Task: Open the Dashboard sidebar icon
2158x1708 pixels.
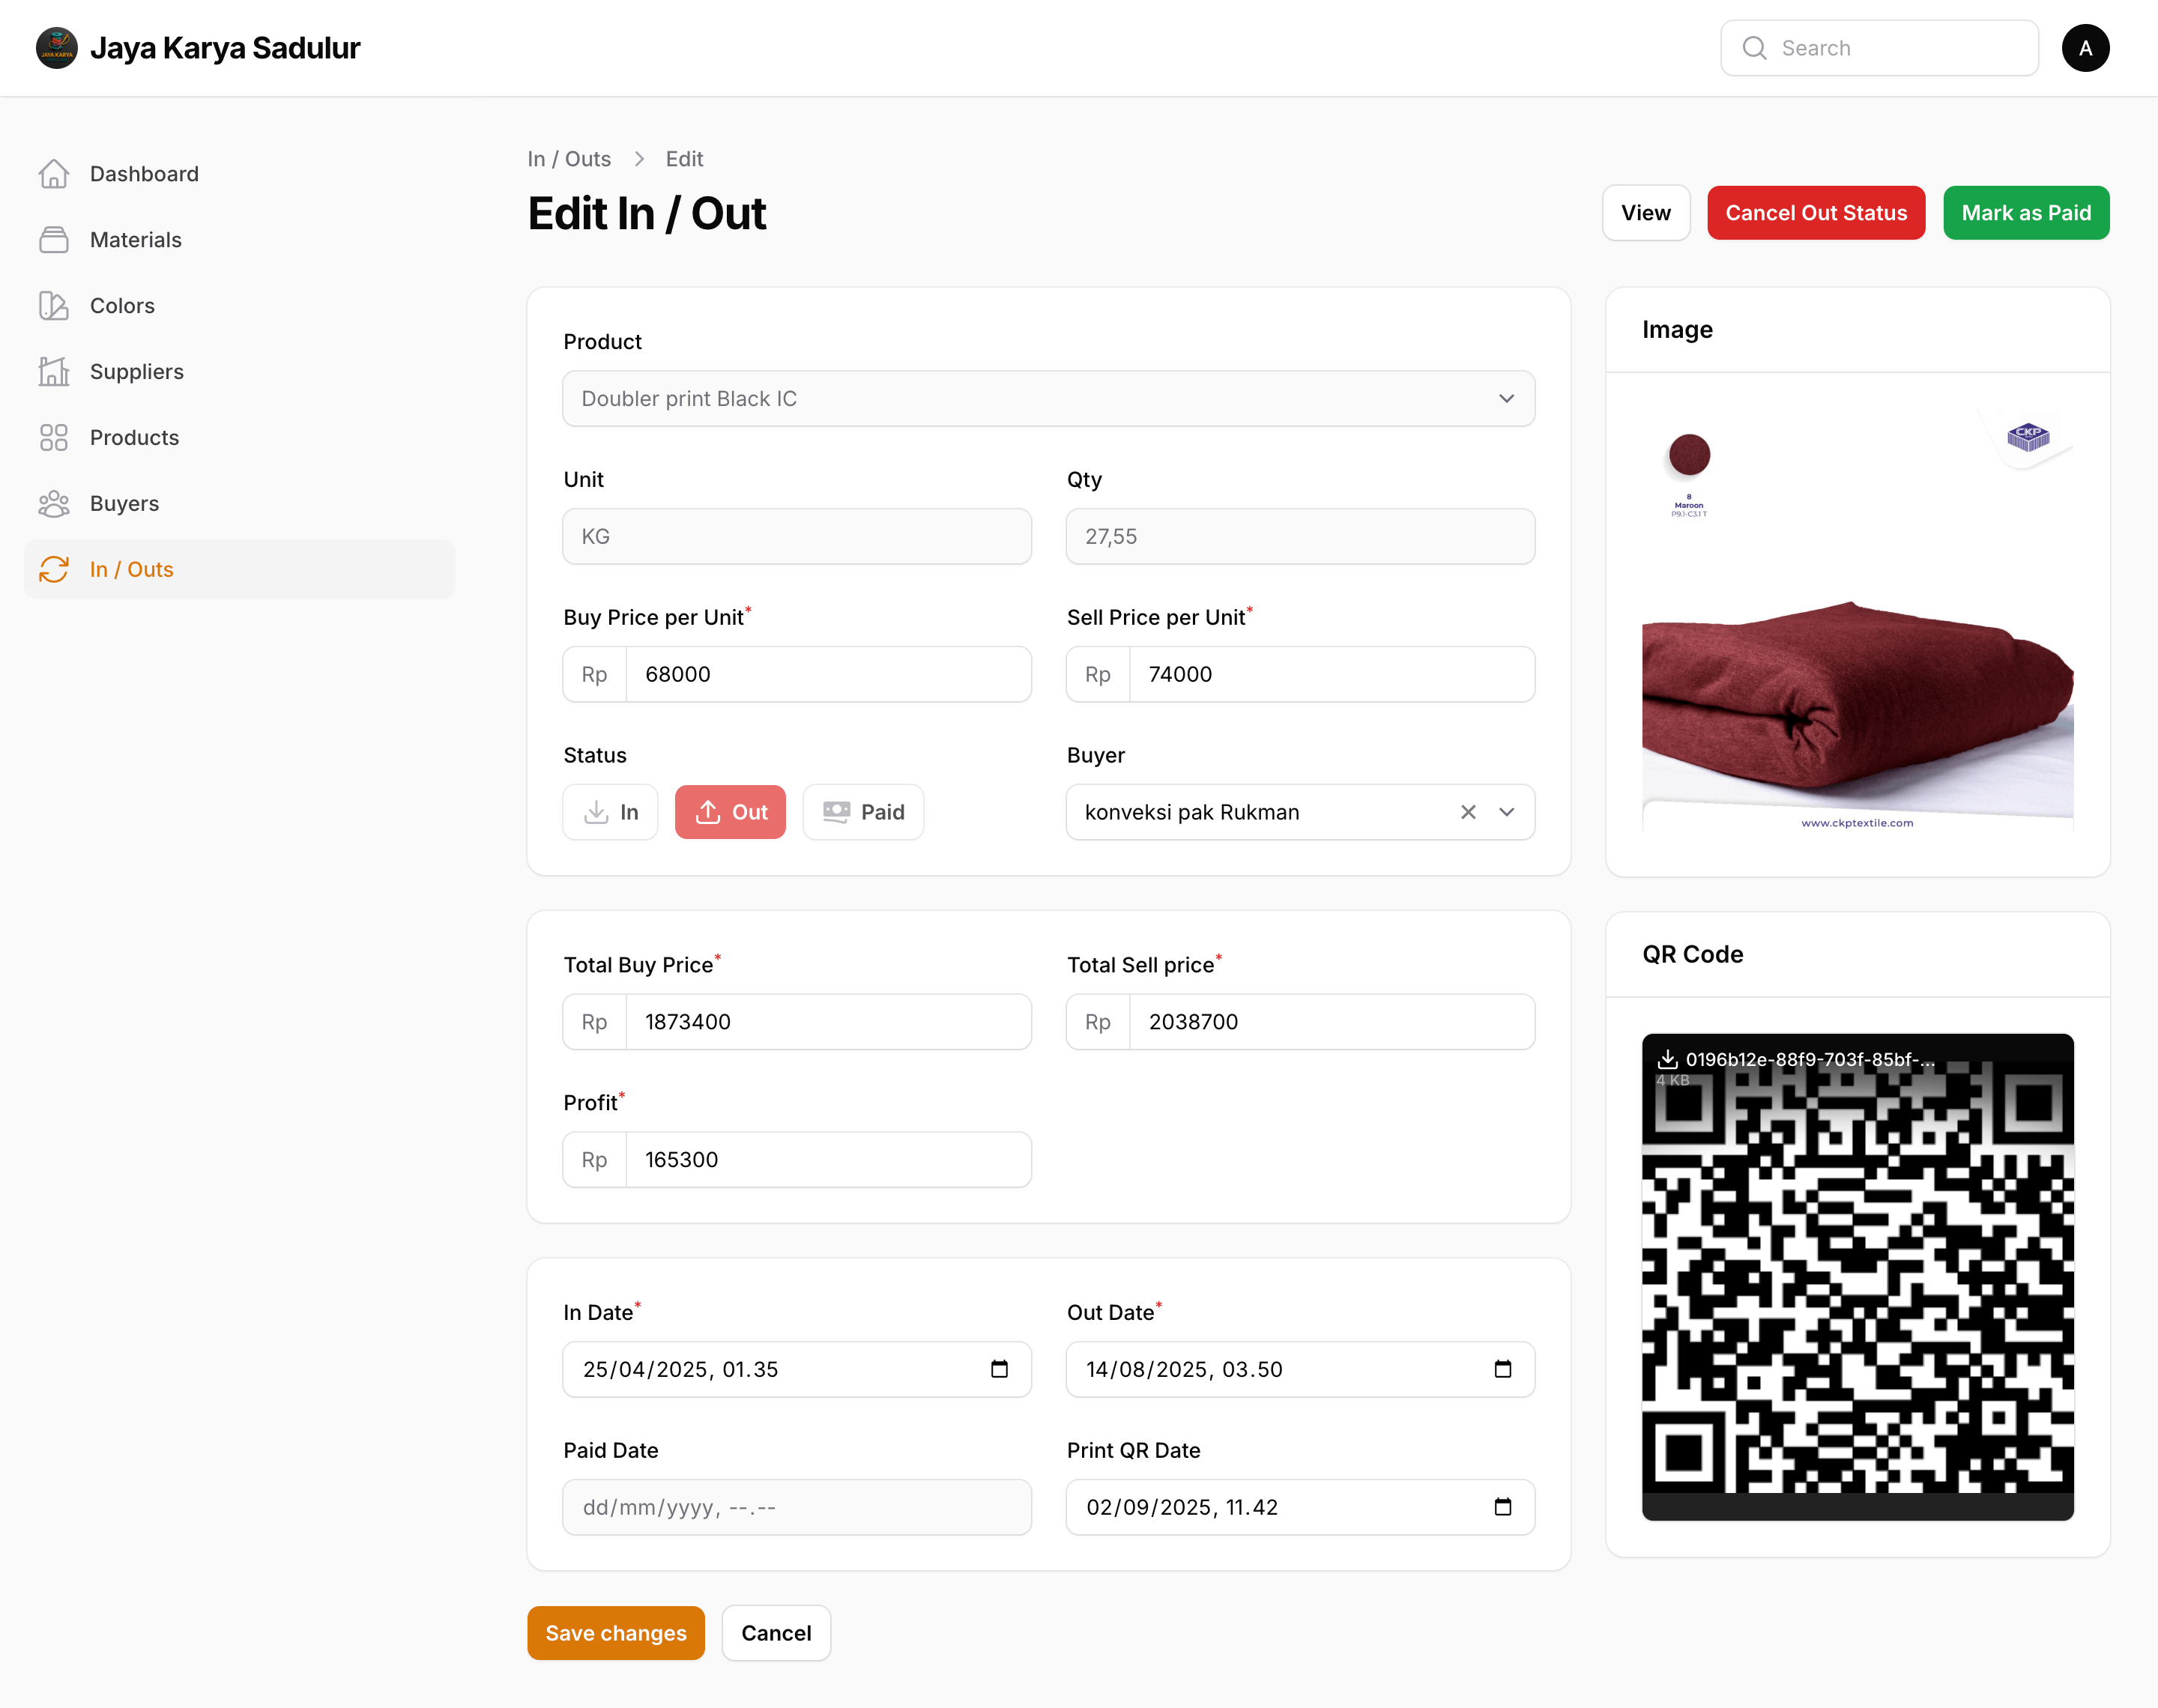Action: [x=55, y=173]
